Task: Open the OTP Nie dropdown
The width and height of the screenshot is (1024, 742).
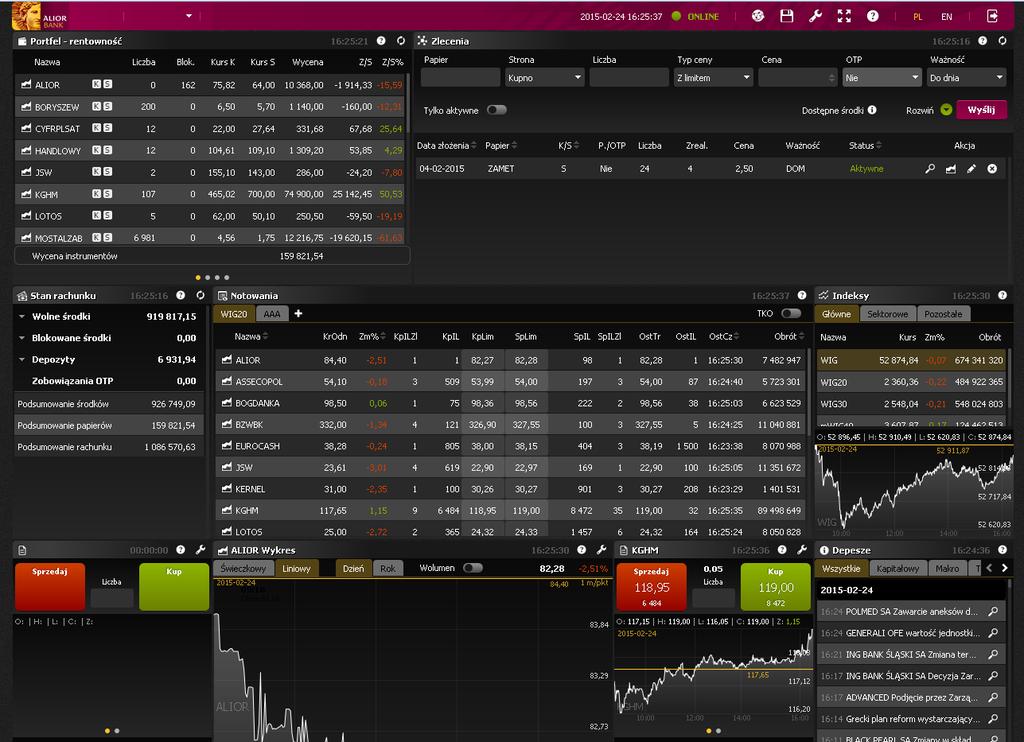Action: 882,78
